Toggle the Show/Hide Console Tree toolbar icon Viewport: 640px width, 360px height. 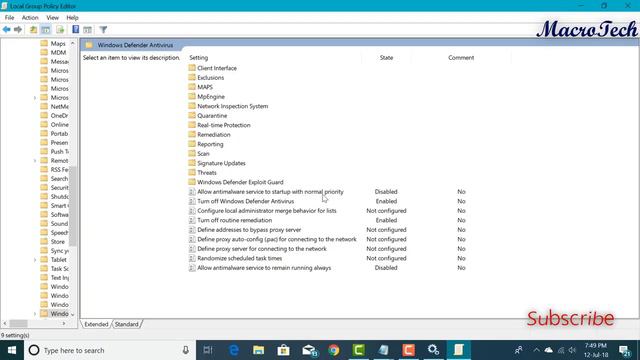coord(46,29)
